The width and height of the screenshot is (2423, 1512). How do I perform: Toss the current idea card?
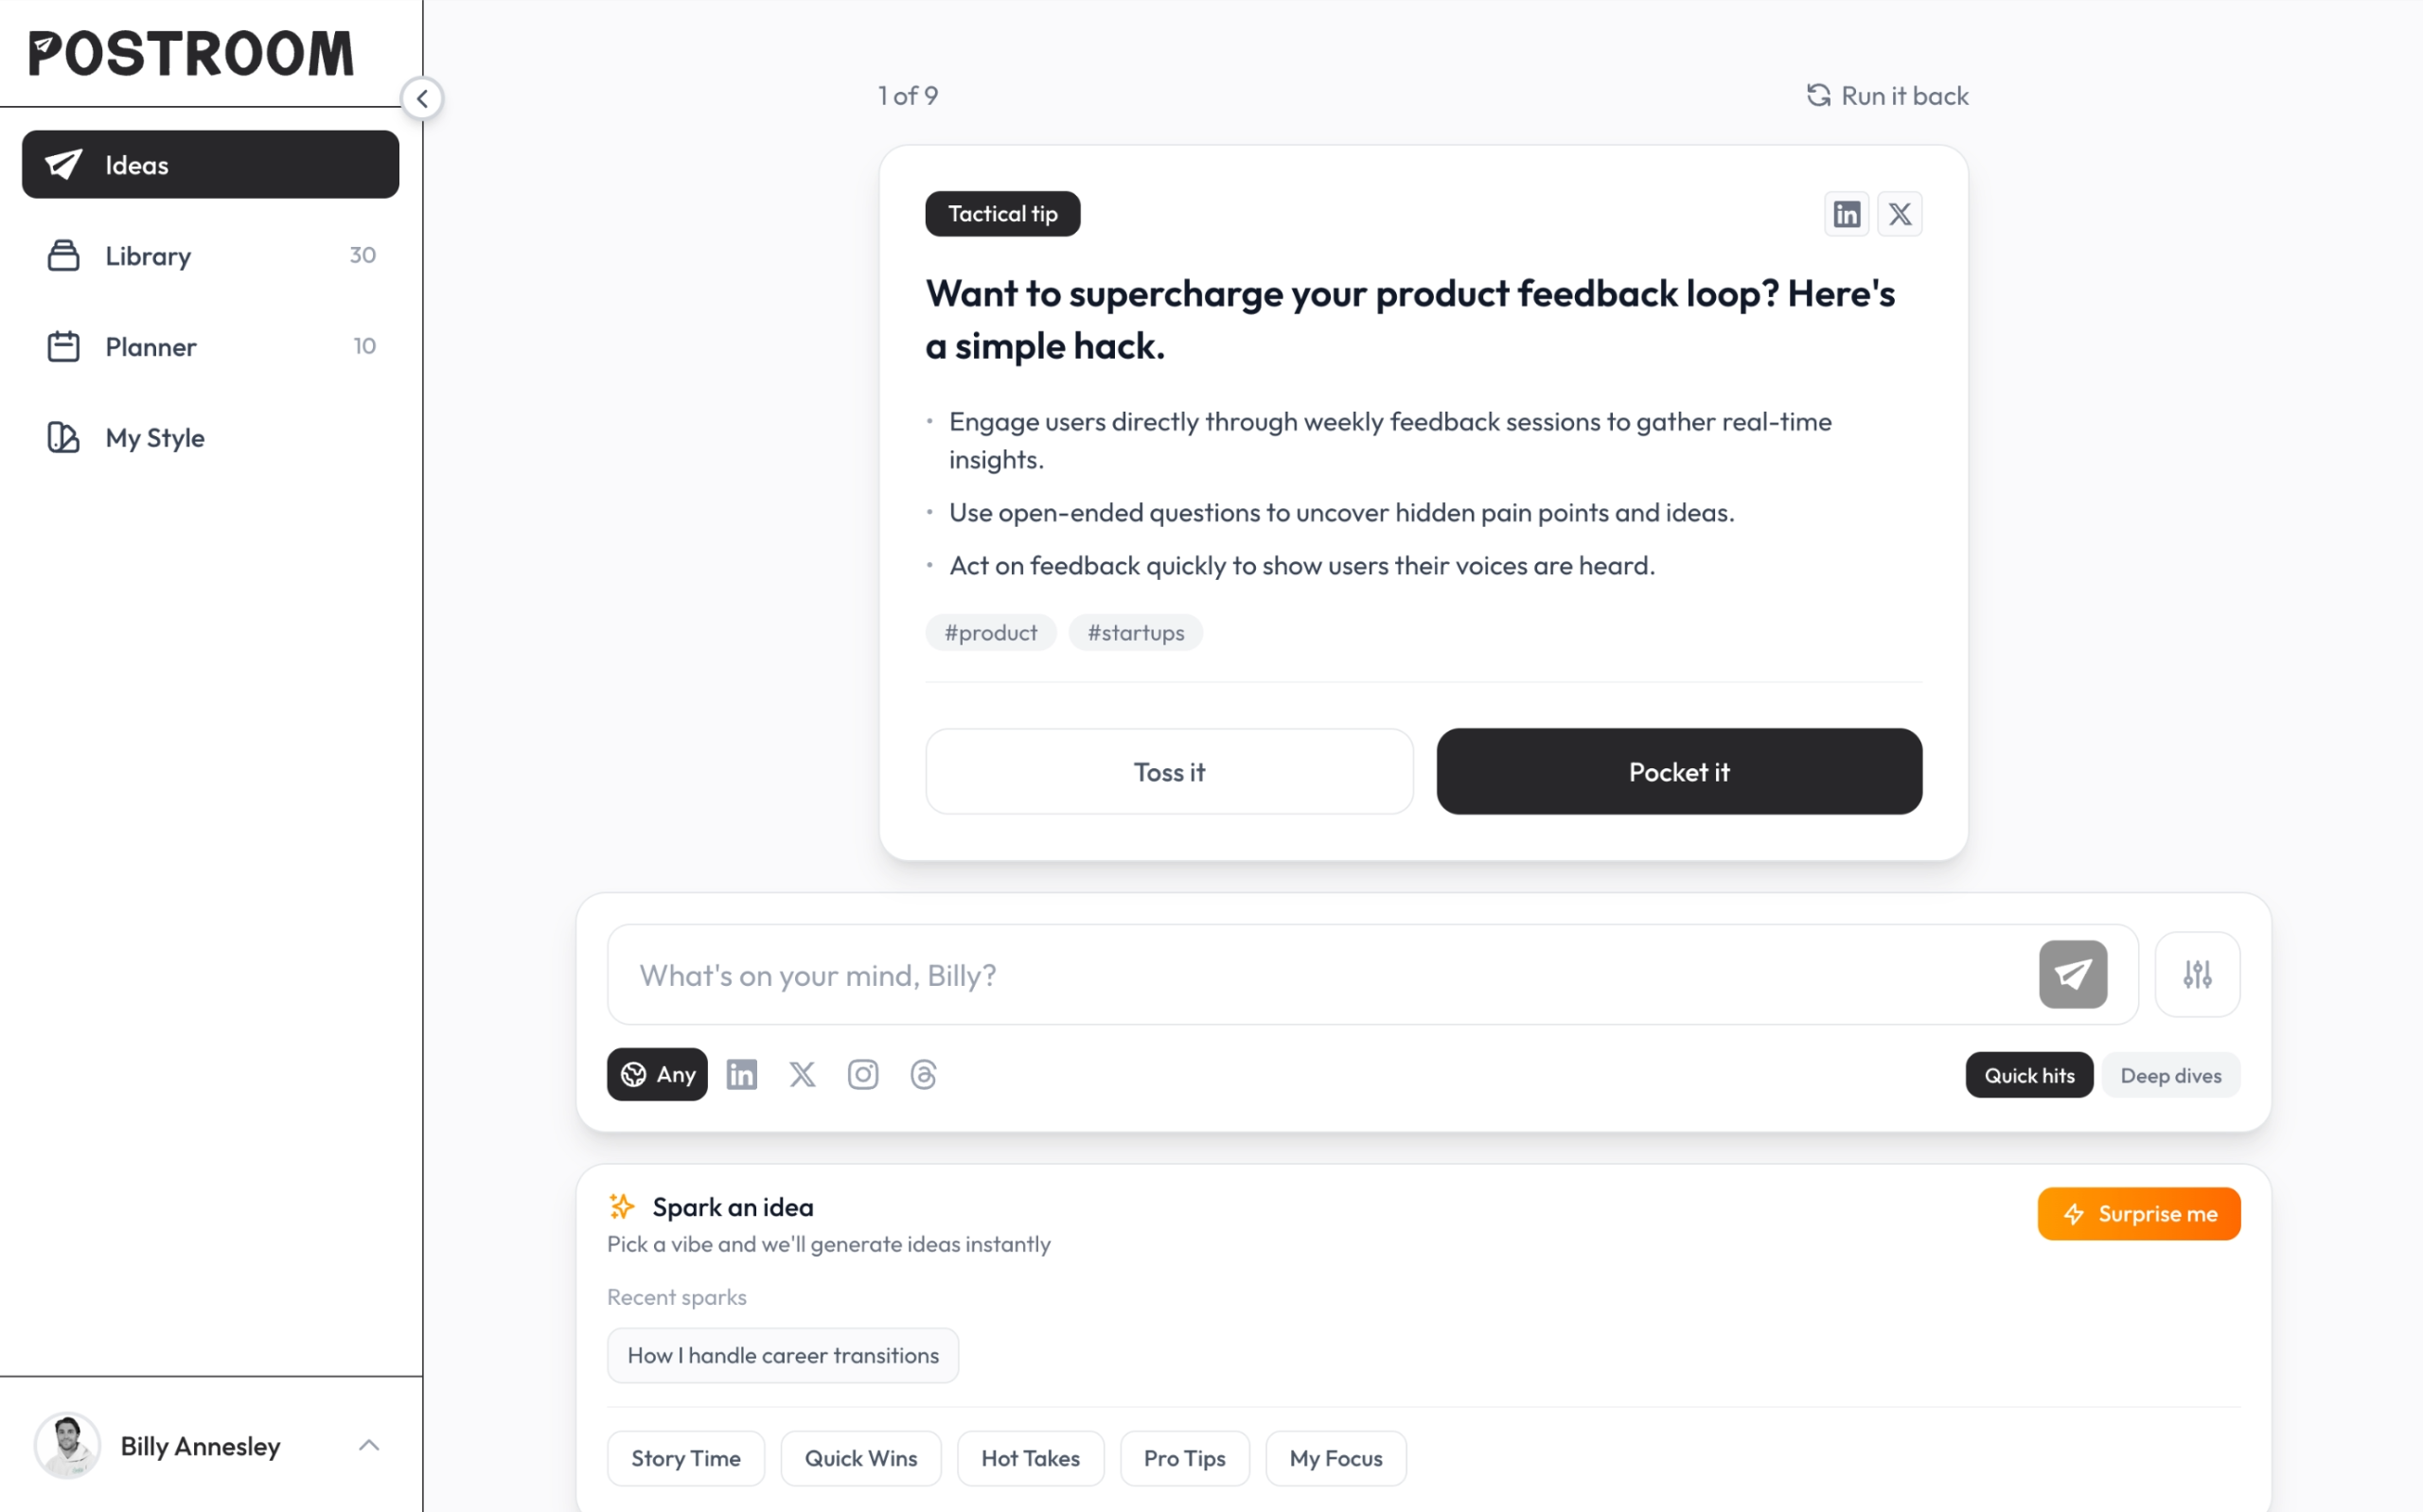click(1169, 771)
